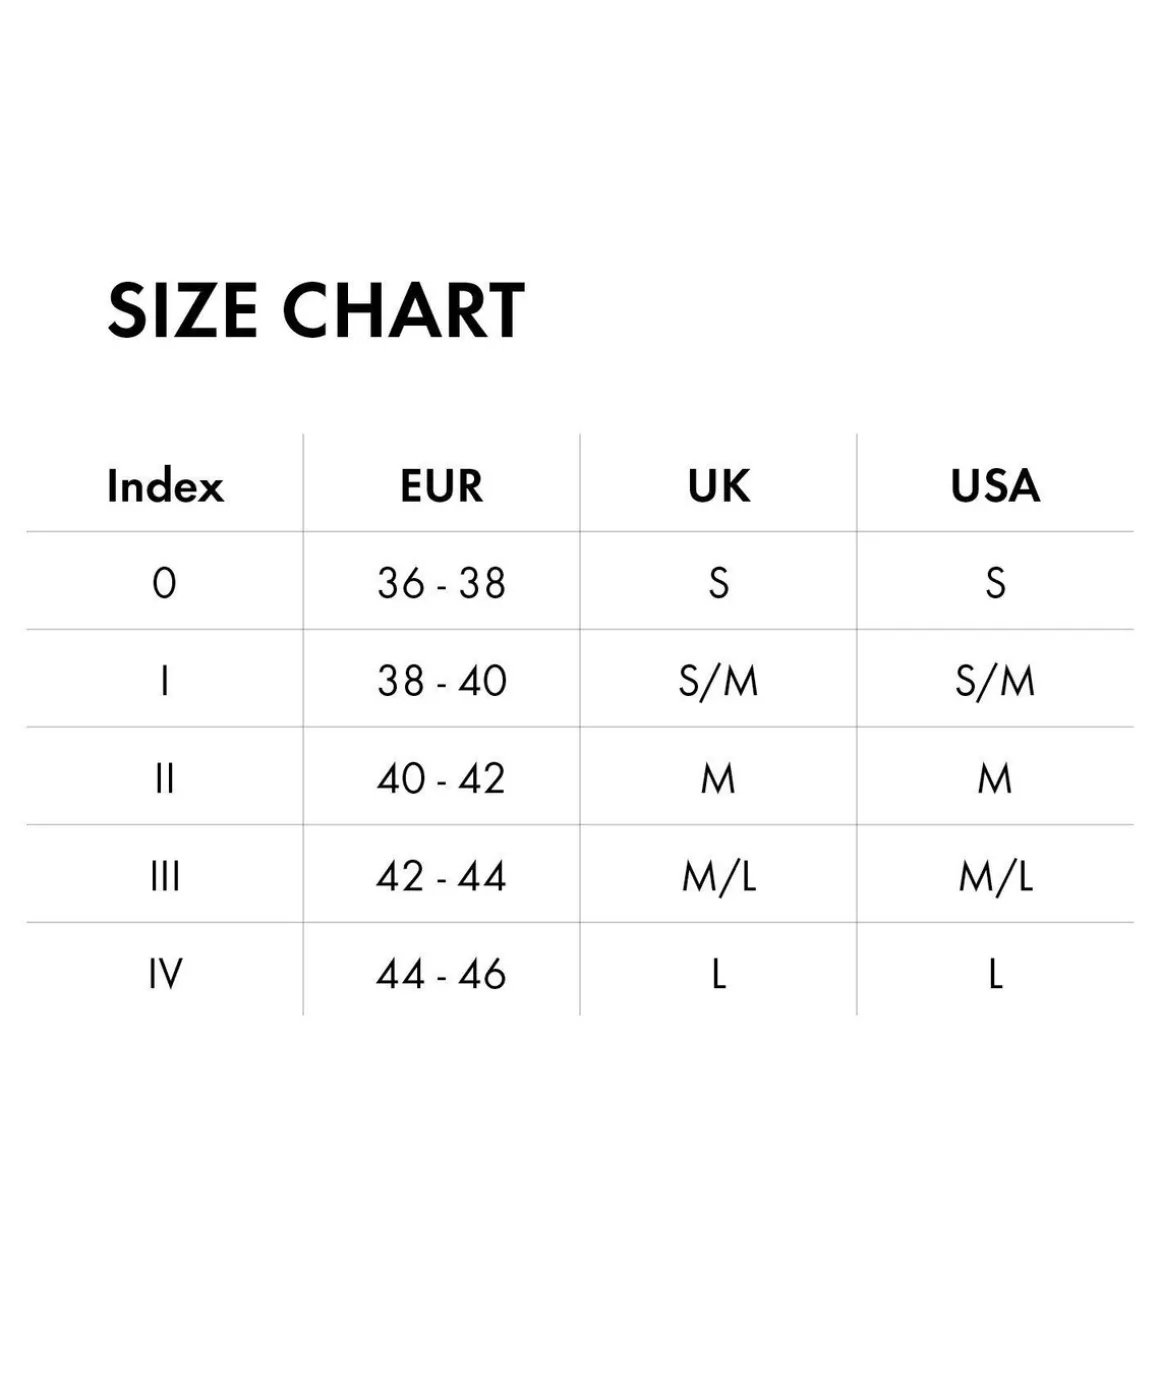Select the UK column header
Image resolution: width=1160 pixels, height=1392 pixels.
click(x=718, y=486)
